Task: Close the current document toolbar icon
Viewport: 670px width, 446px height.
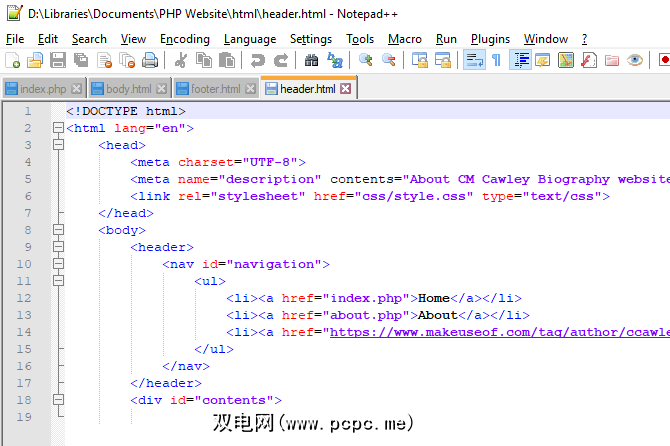Action: tap(104, 60)
